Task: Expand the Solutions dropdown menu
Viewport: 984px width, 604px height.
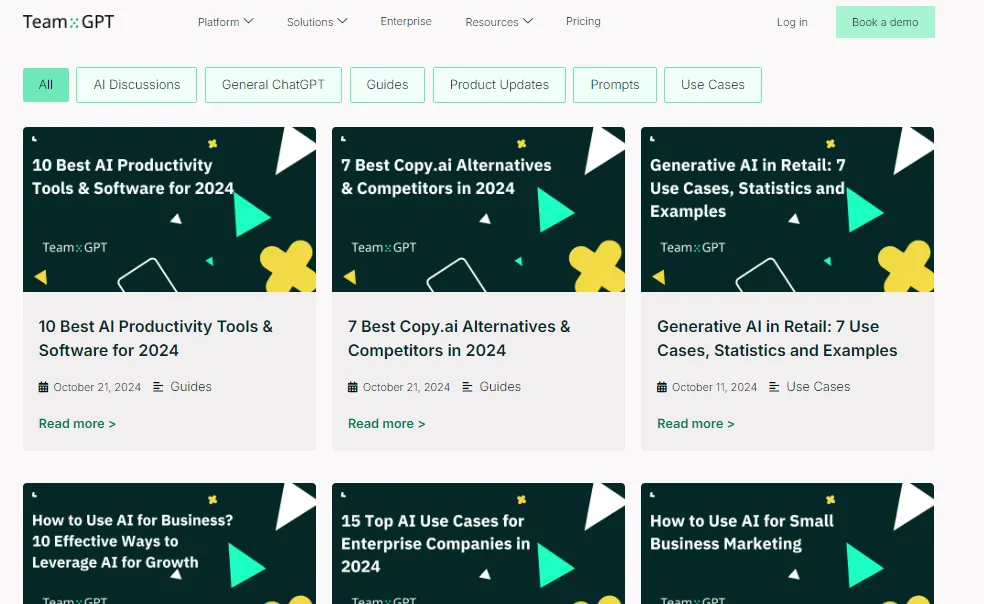Action: [317, 22]
